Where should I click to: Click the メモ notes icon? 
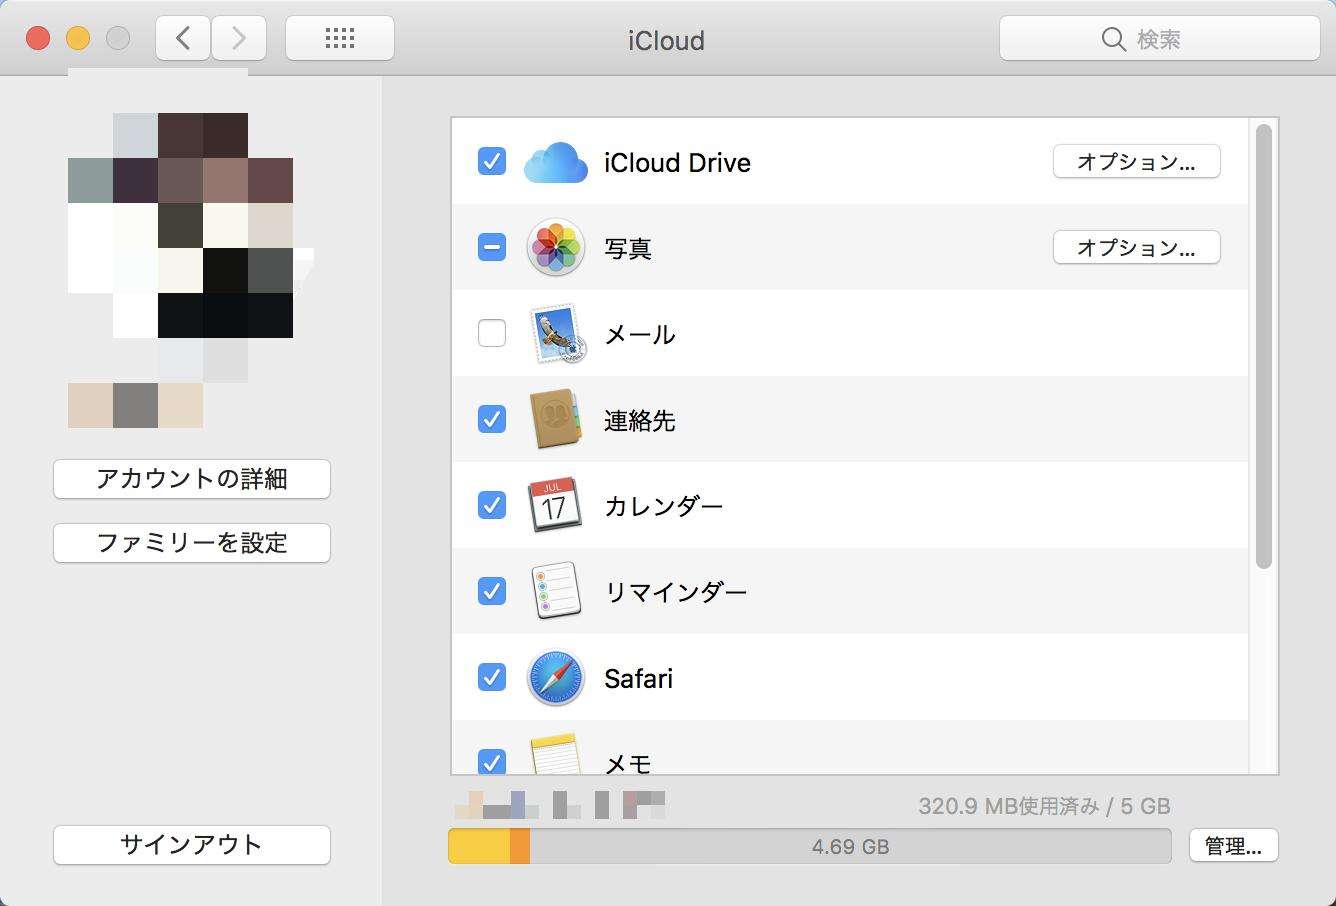[x=556, y=757]
